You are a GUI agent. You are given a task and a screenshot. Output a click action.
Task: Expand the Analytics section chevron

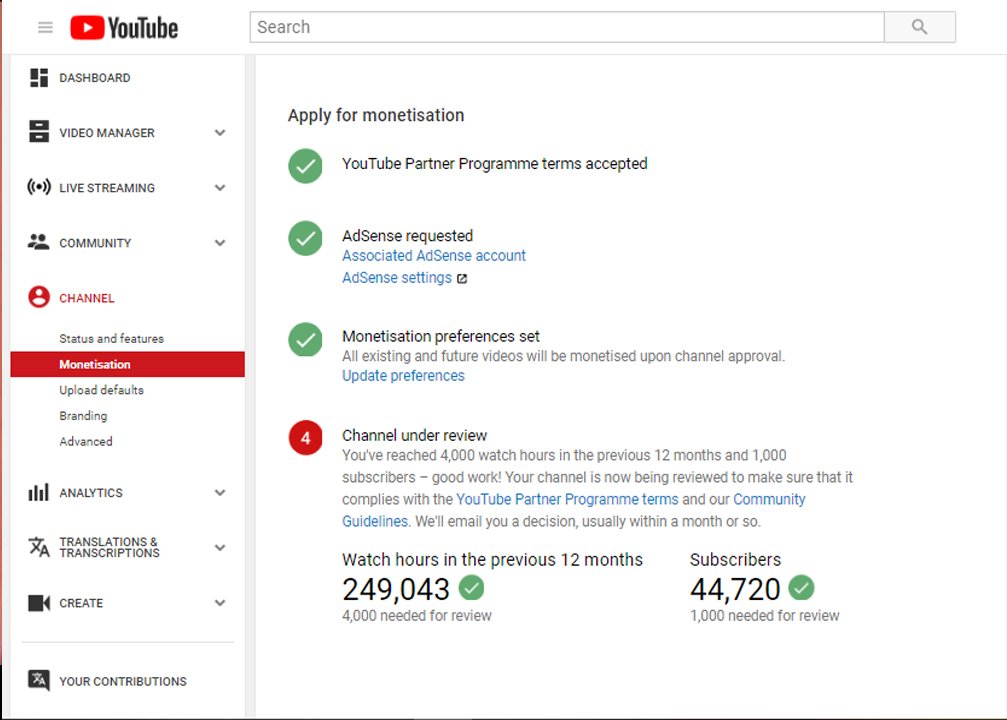[220, 493]
